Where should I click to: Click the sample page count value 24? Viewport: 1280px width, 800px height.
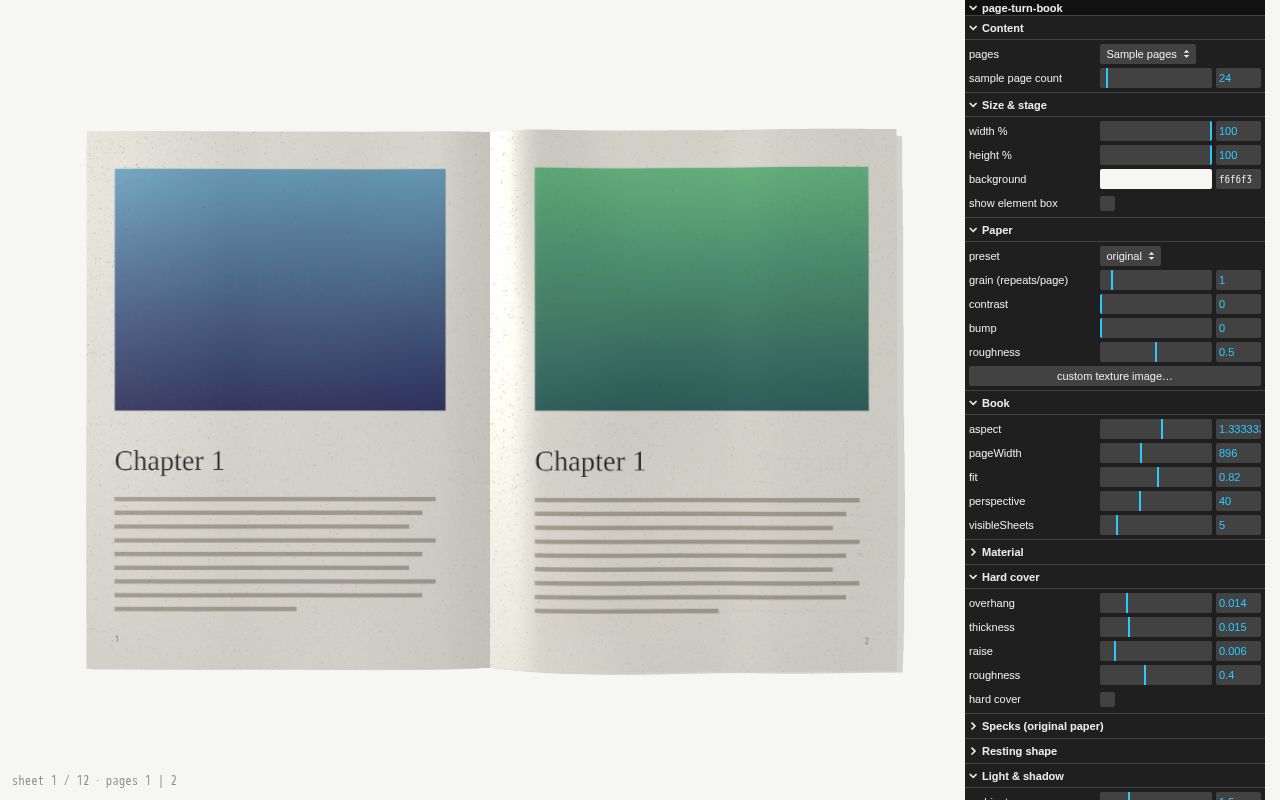pos(1238,78)
